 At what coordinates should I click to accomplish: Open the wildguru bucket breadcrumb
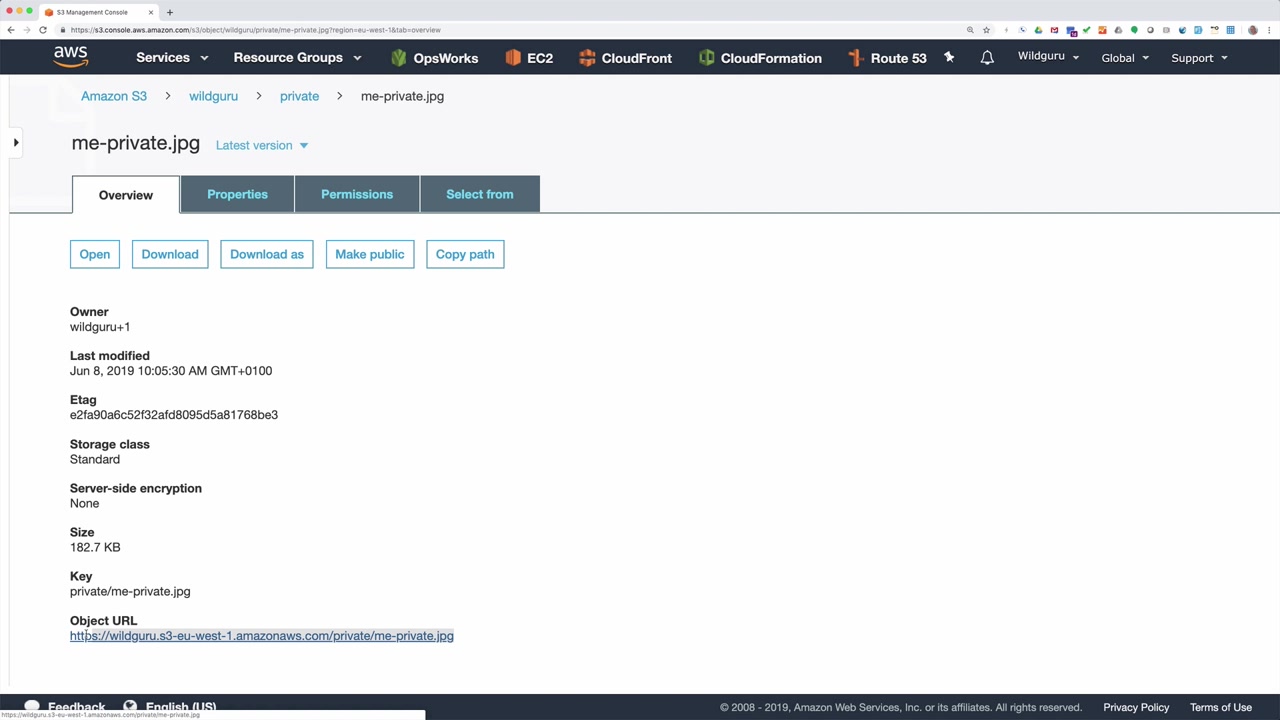click(x=213, y=96)
